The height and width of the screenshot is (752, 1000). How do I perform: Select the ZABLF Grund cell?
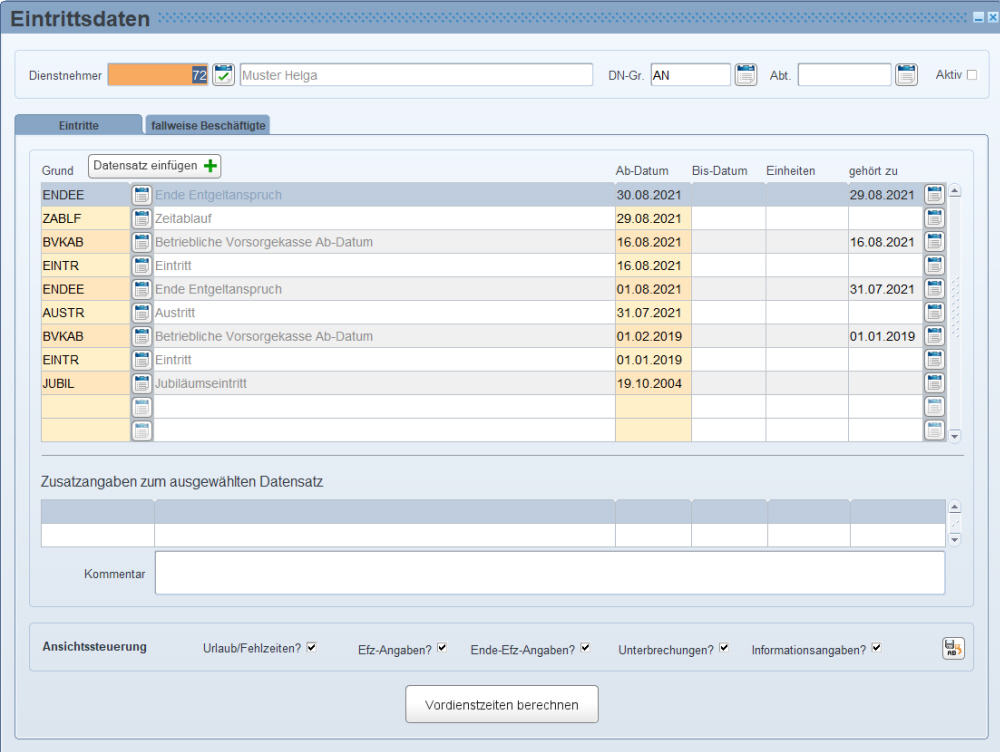click(85, 218)
